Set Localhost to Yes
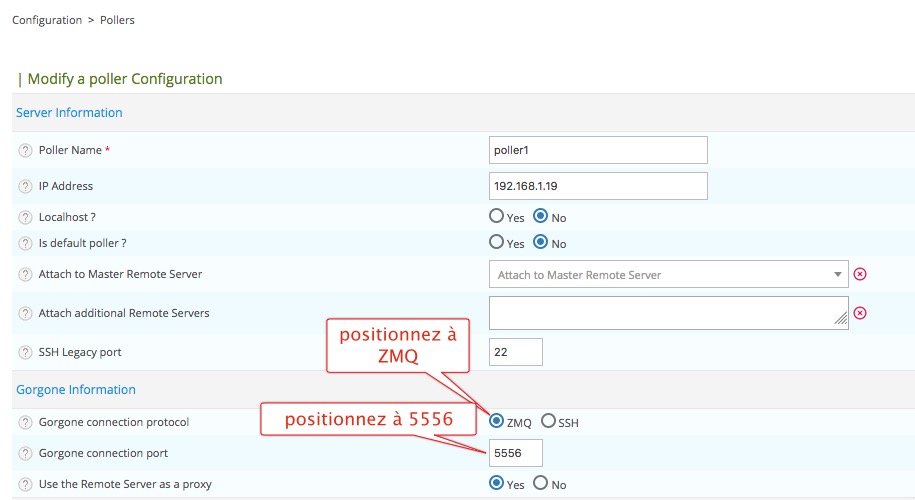915x500 pixels. [497, 216]
